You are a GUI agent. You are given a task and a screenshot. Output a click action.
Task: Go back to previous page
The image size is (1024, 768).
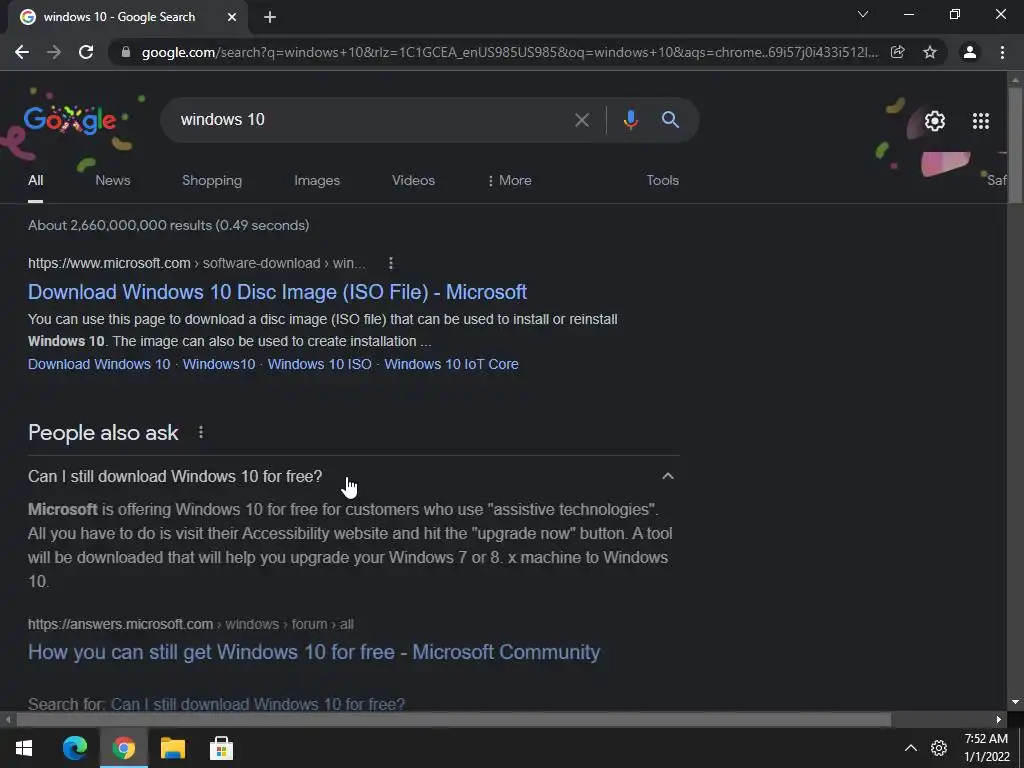[22, 52]
